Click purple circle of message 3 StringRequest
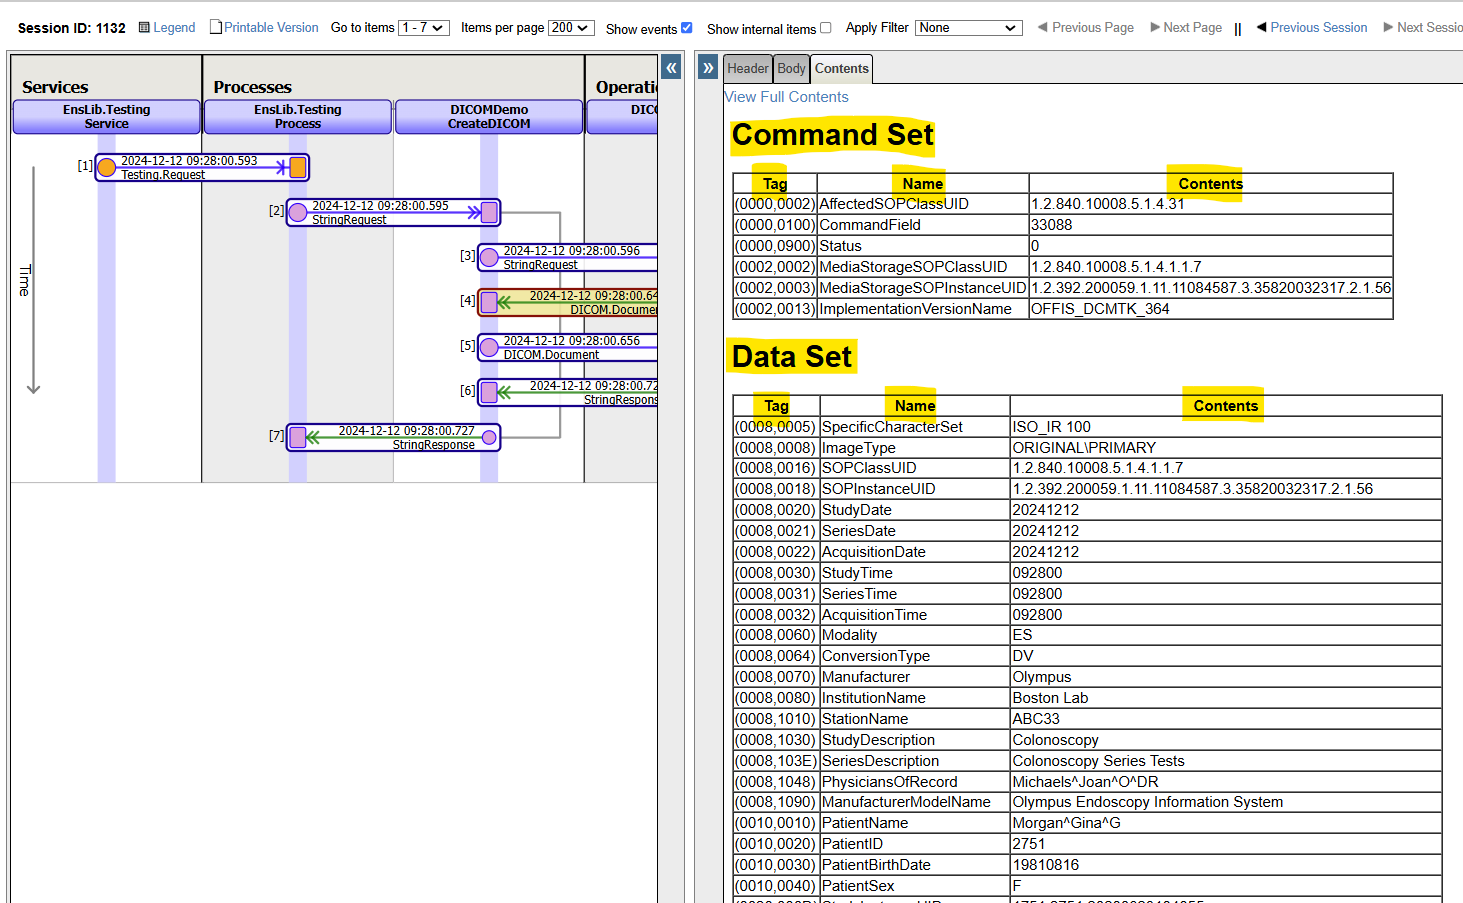The width and height of the screenshot is (1463, 903). (489, 257)
